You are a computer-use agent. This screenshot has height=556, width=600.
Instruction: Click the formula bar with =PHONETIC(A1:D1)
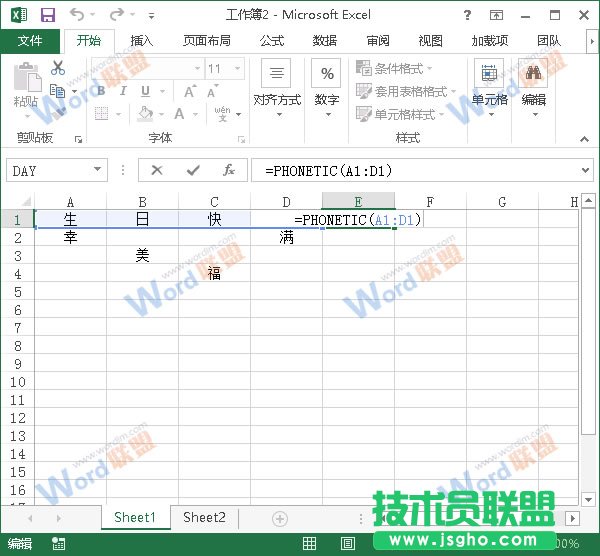[414, 170]
